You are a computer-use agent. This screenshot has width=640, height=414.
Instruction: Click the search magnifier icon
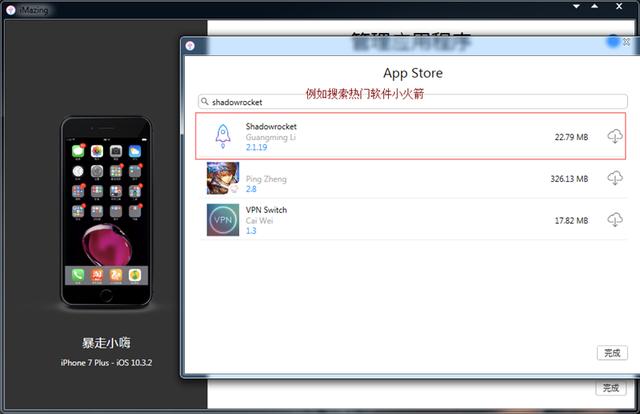(205, 101)
